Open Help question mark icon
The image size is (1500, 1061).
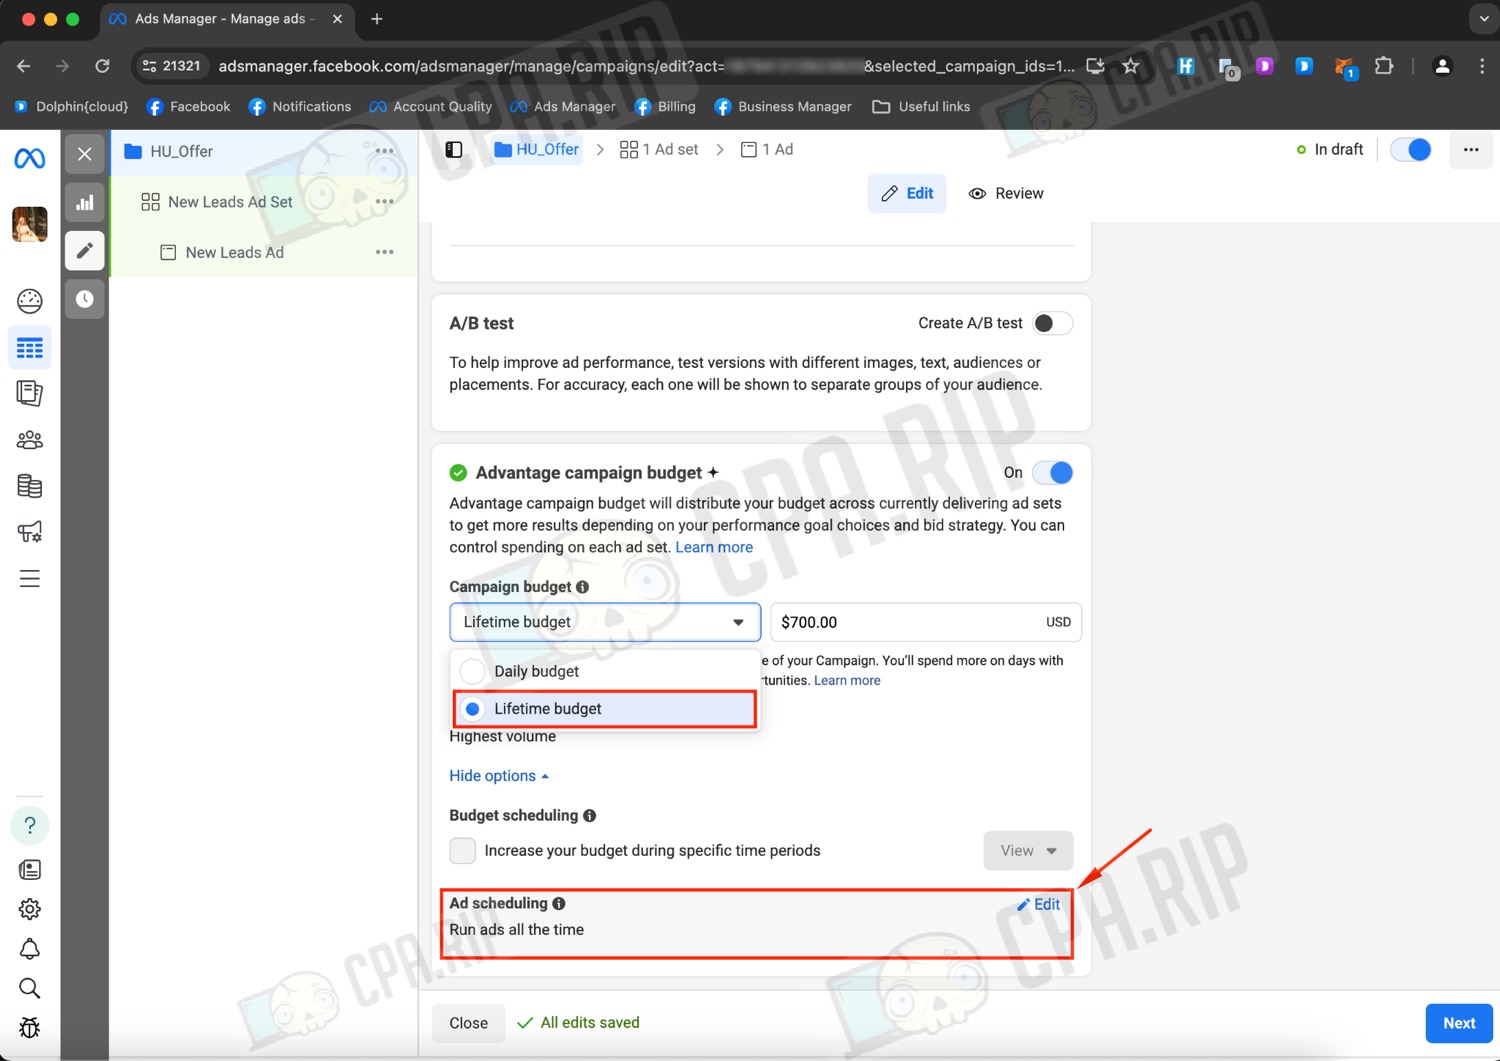point(29,825)
